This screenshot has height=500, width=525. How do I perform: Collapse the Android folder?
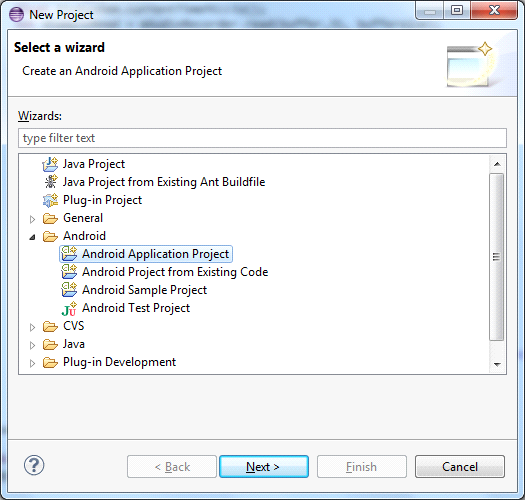pyautogui.click(x=32, y=237)
